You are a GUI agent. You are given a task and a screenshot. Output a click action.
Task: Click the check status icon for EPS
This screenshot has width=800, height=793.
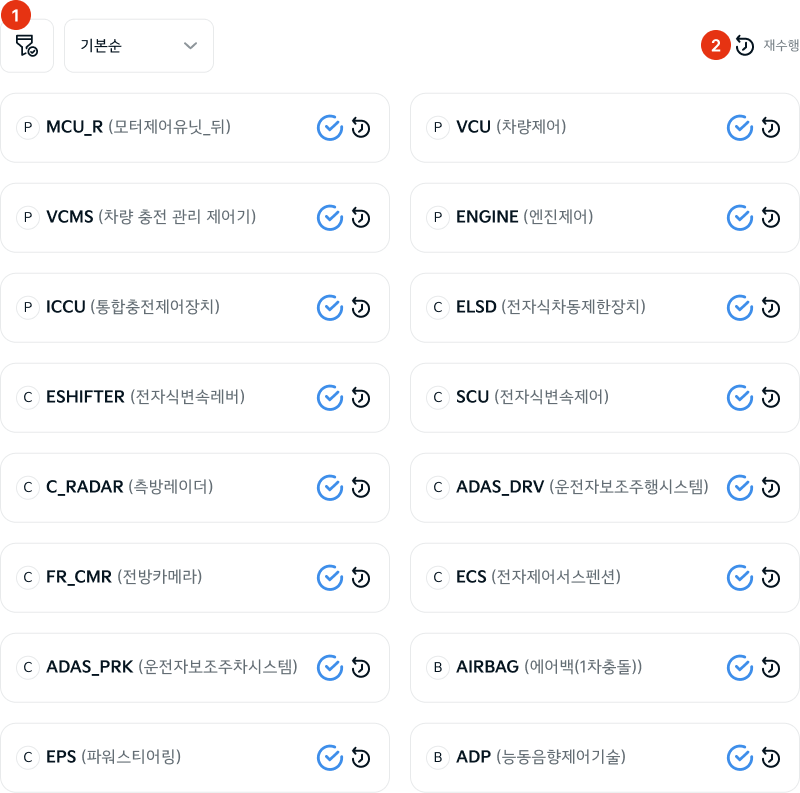point(330,758)
